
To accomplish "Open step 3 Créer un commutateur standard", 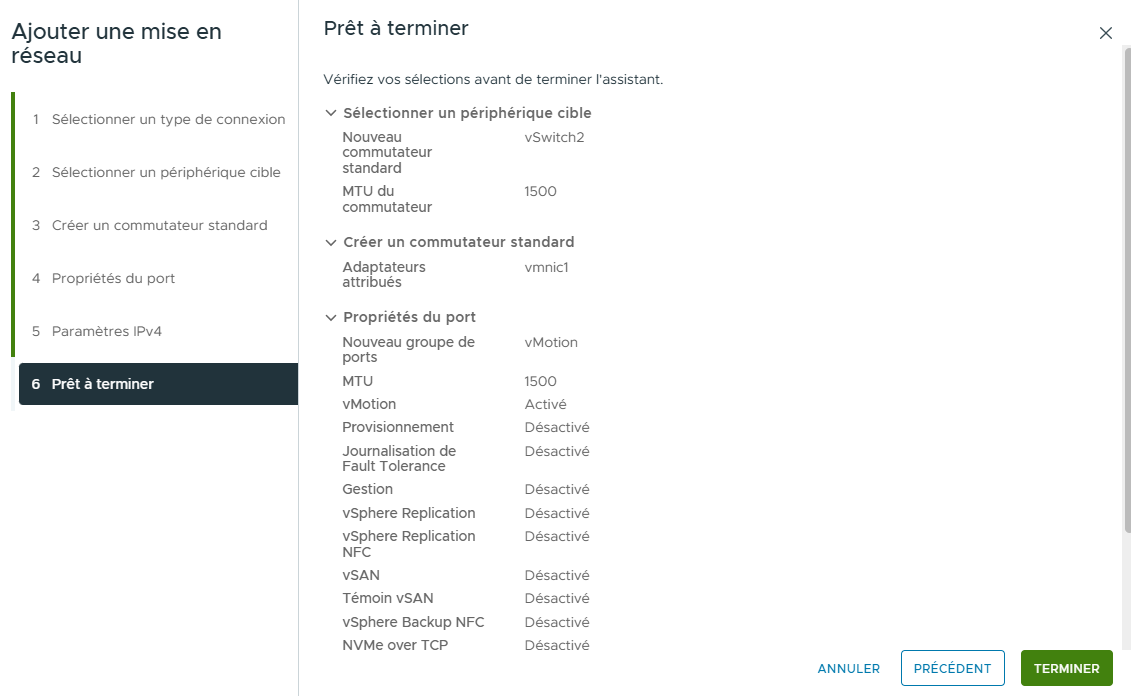I will pyautogui.click(x=160, y=226).
